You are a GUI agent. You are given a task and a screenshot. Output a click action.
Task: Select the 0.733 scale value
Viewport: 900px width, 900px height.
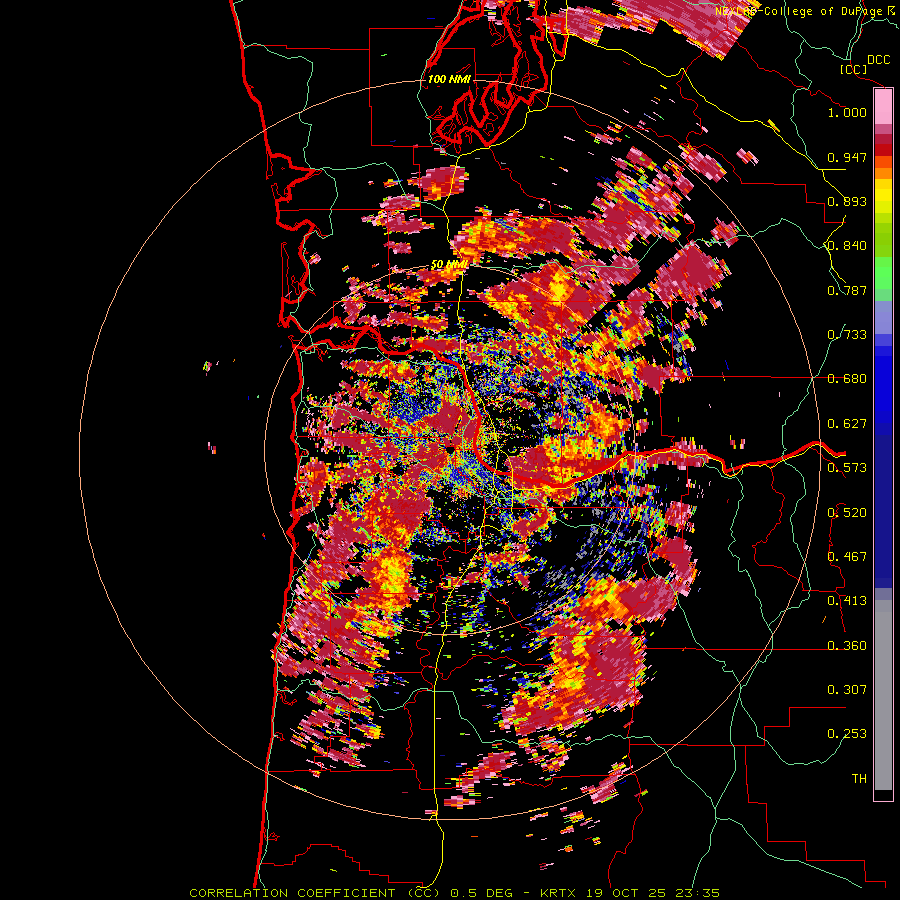click(x=847, y=335)
